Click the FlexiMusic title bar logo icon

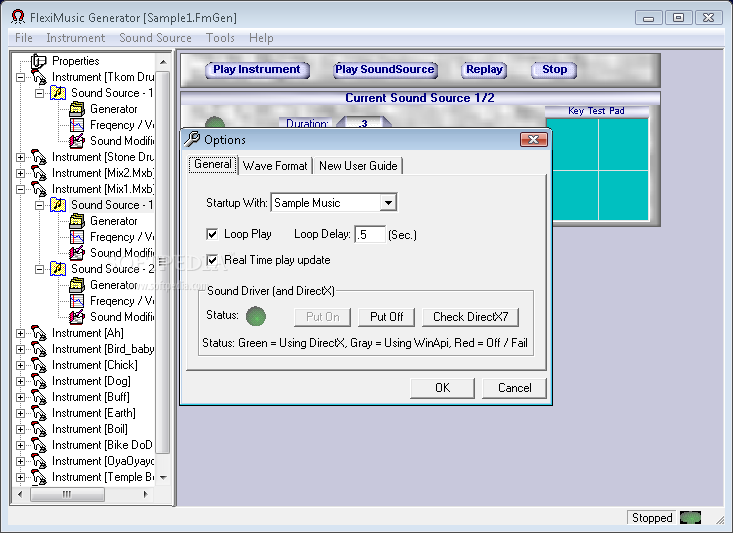tap(18, 17)
